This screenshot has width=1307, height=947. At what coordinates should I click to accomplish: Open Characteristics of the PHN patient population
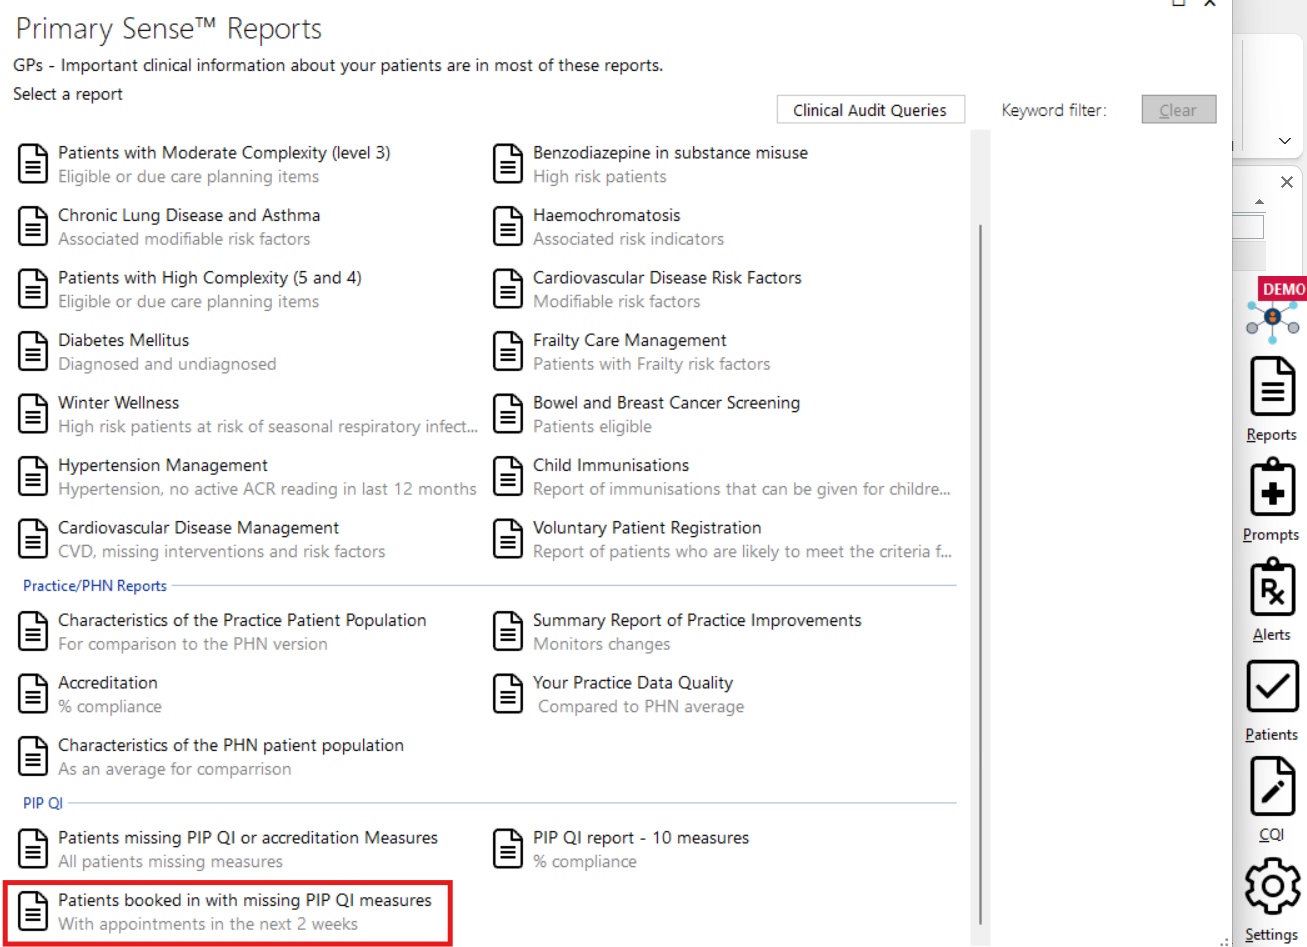coord(231,745)
